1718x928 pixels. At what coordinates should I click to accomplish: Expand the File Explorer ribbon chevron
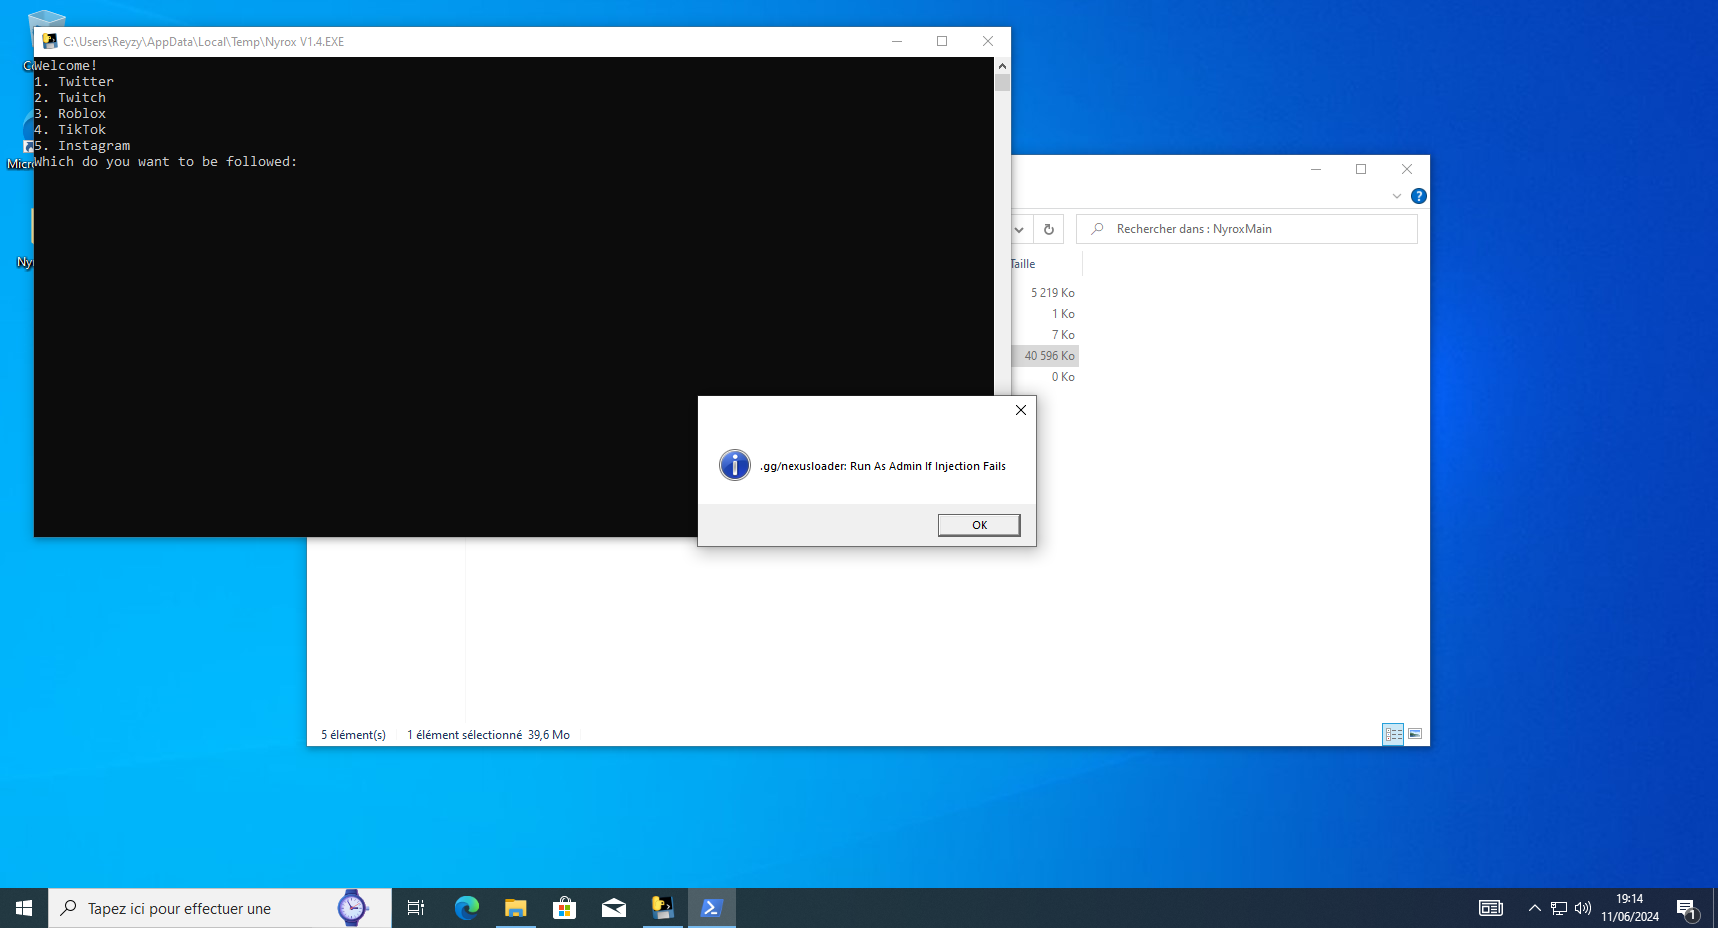point(1397,196)
